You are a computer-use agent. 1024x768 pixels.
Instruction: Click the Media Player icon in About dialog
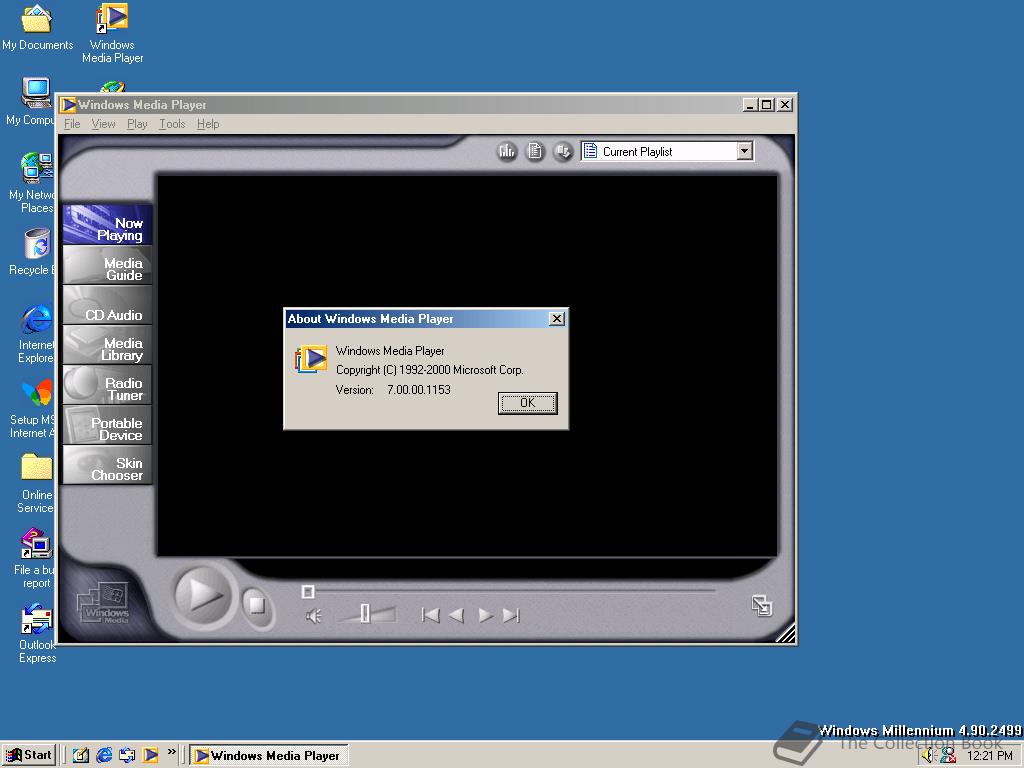tap(311, 359)
